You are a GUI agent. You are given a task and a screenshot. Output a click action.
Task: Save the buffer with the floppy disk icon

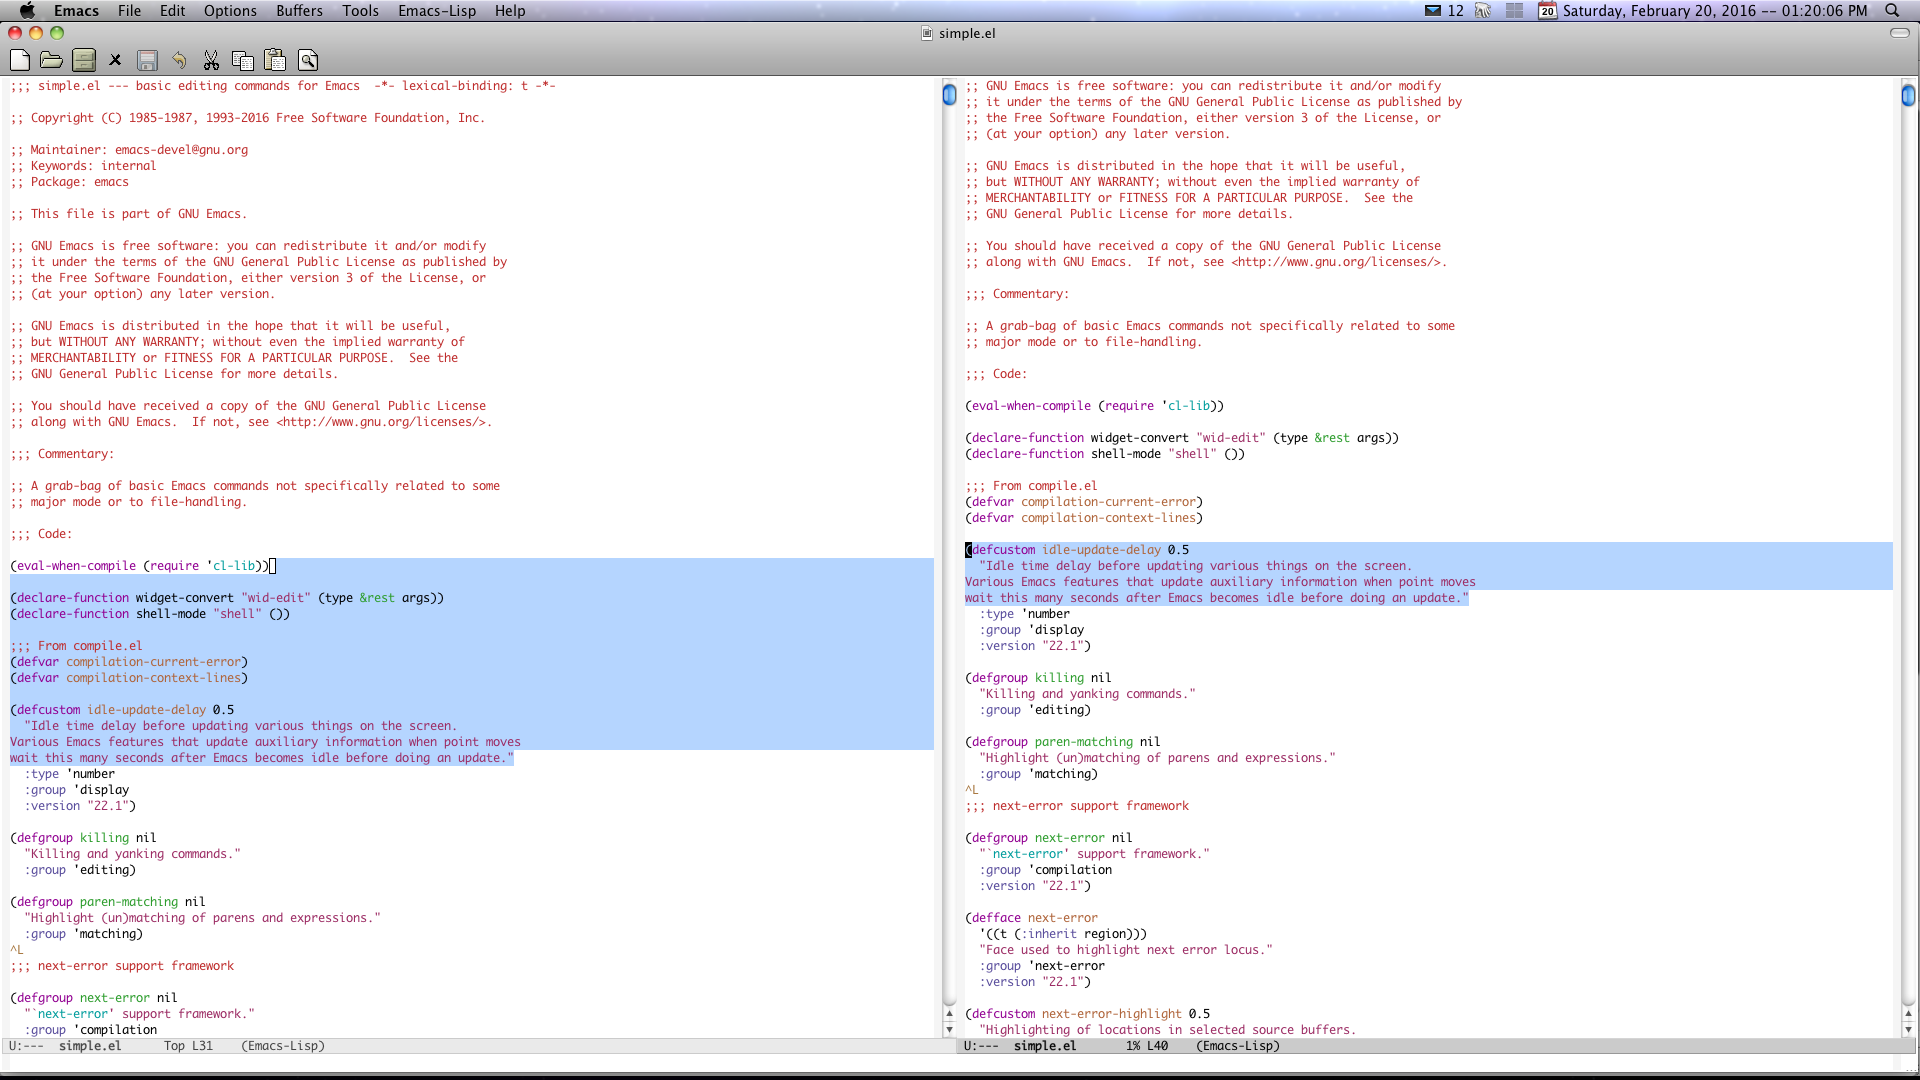pyautogui.click(x=147, y=60)
